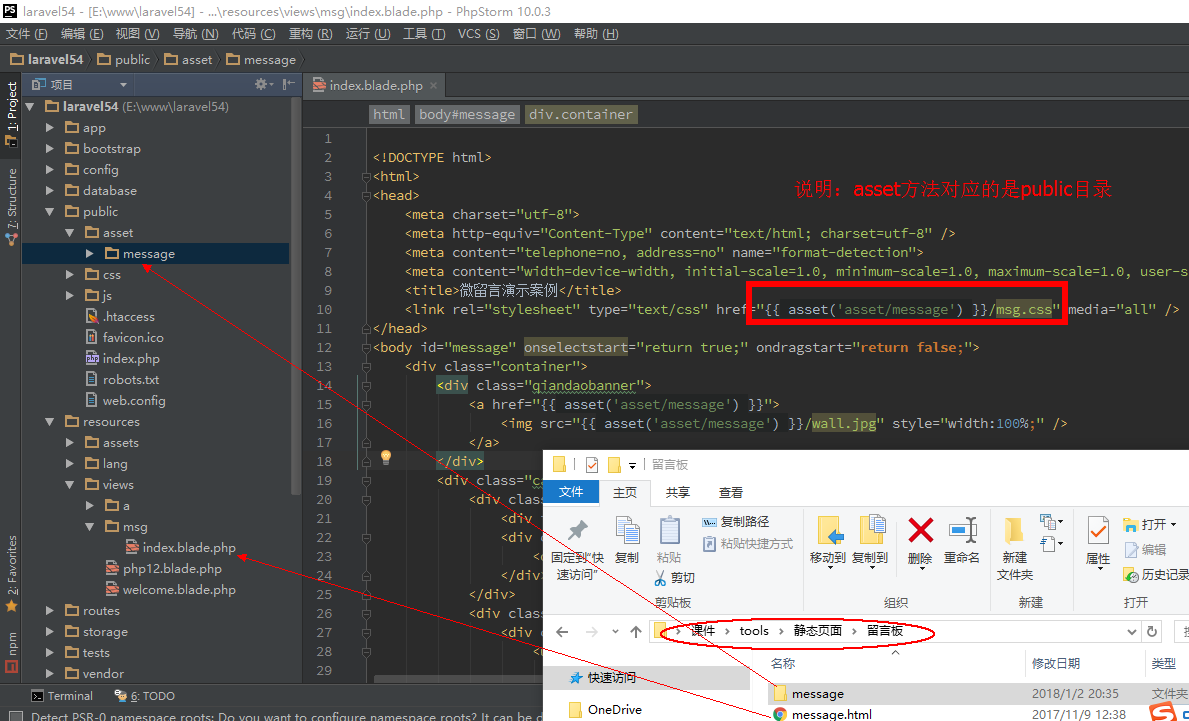The height and width of the screenshot is (721, 1189).
Task: Open the 项目 view selector dropdown
Action: click(x=123, y=85)
